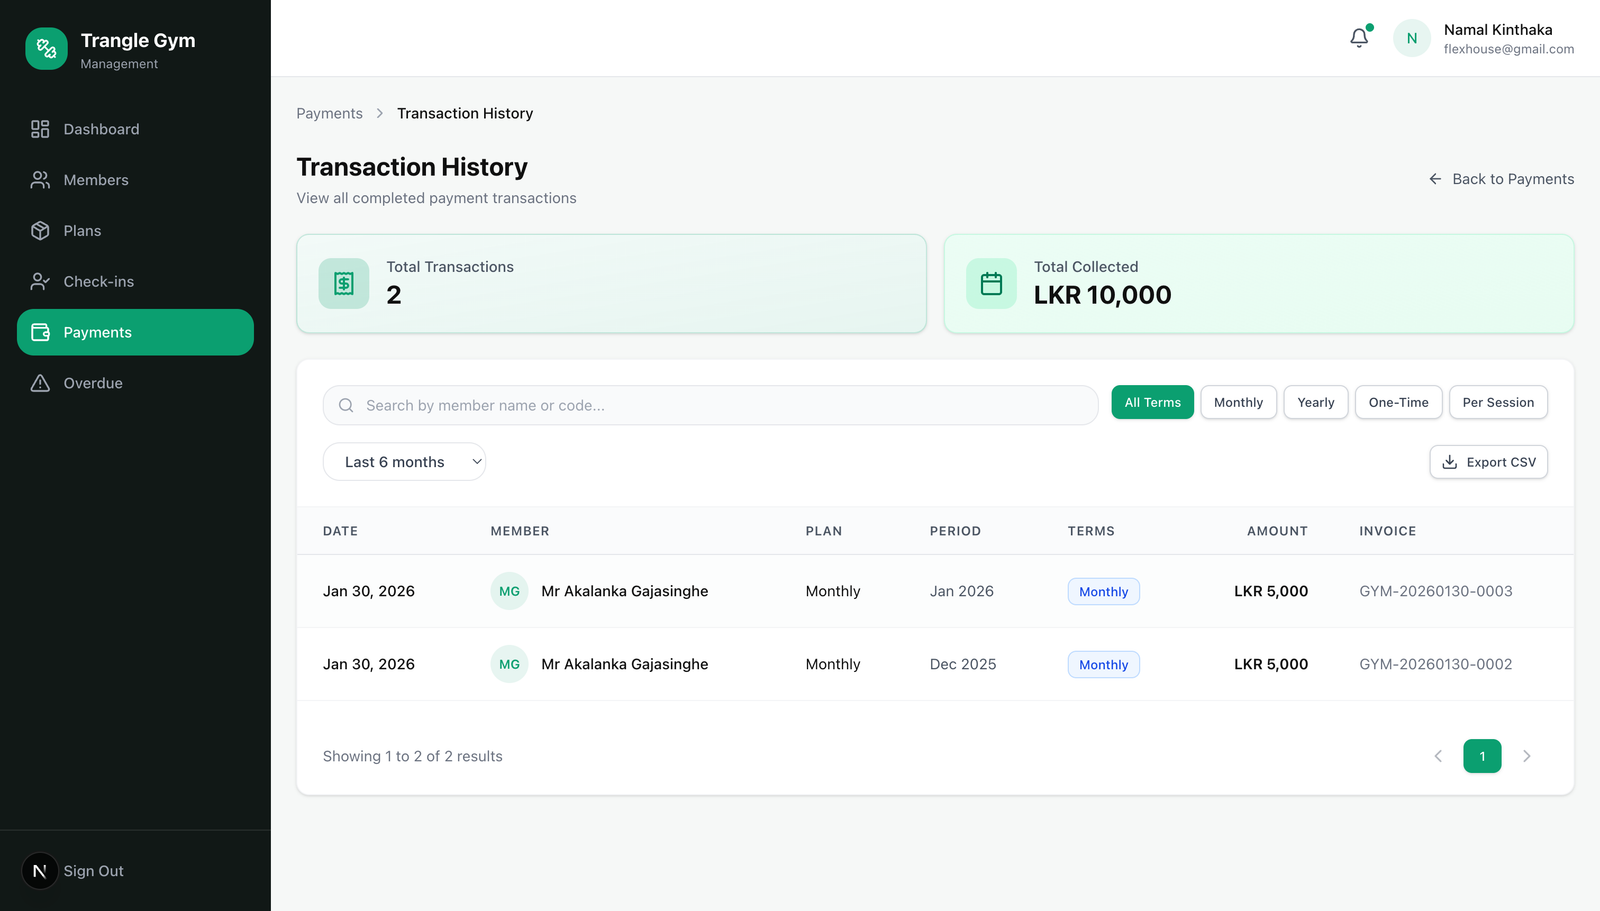The height and width of the screenshot is (911, 1600).
Task: Click the PERIOD column header
Action: (955, 531)
